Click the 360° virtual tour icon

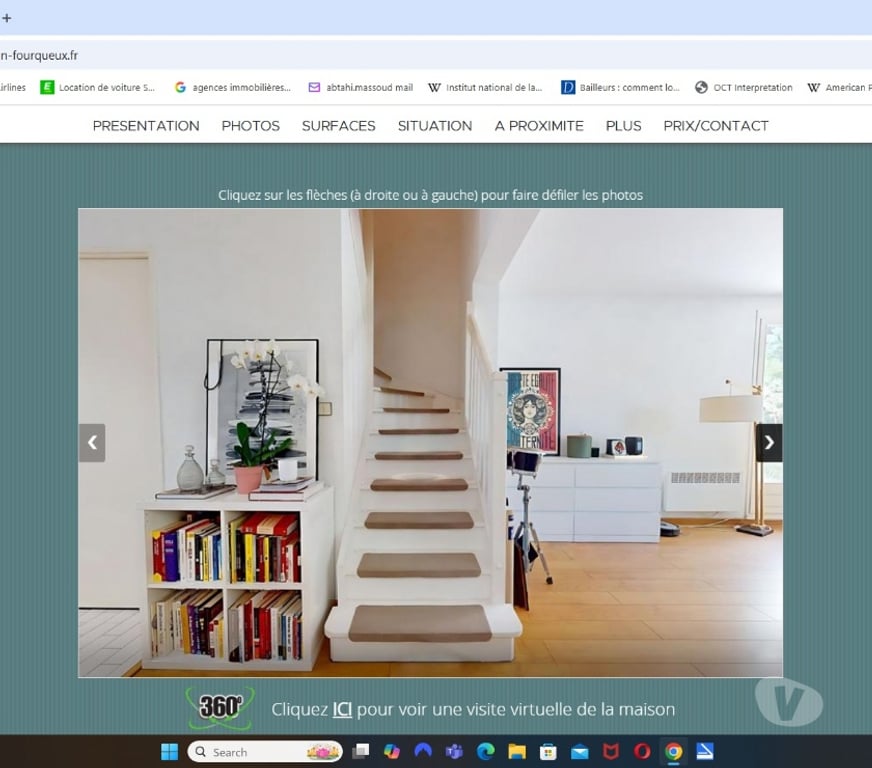pos(220,707)
